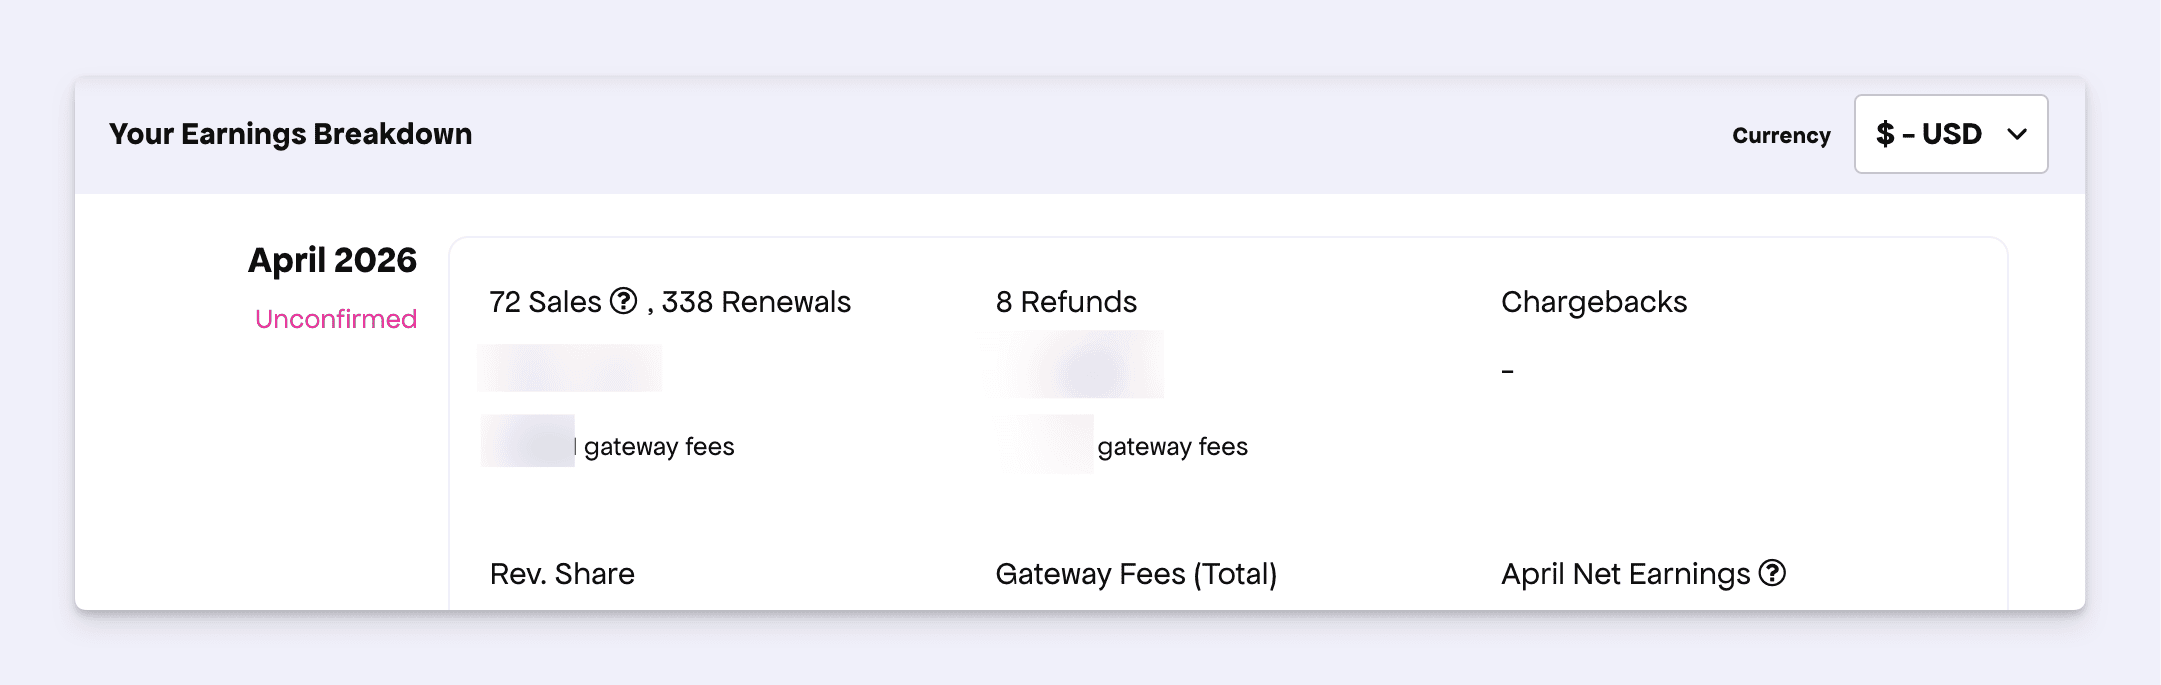Click the blurred amount under Sales
Viewport: 2161px width, 685px height.
[x=570, y=368]
